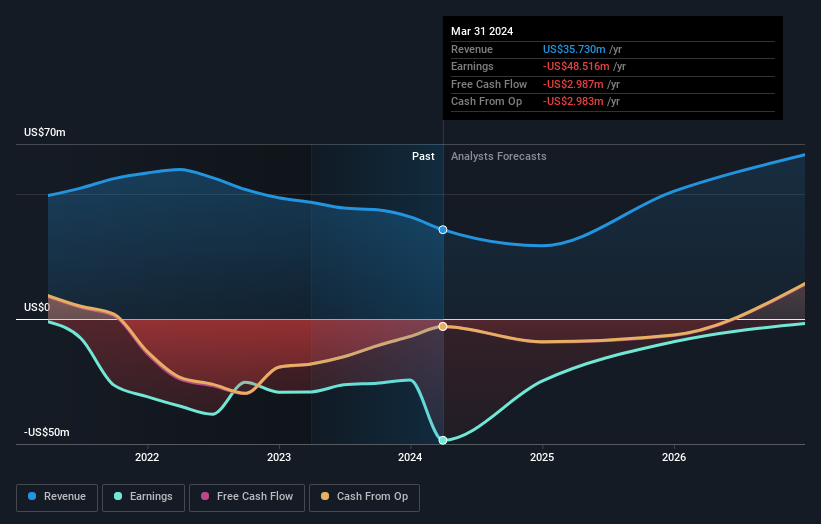
Task: Click the Analysts Forecasts label
Action: (x=498, y=156)
